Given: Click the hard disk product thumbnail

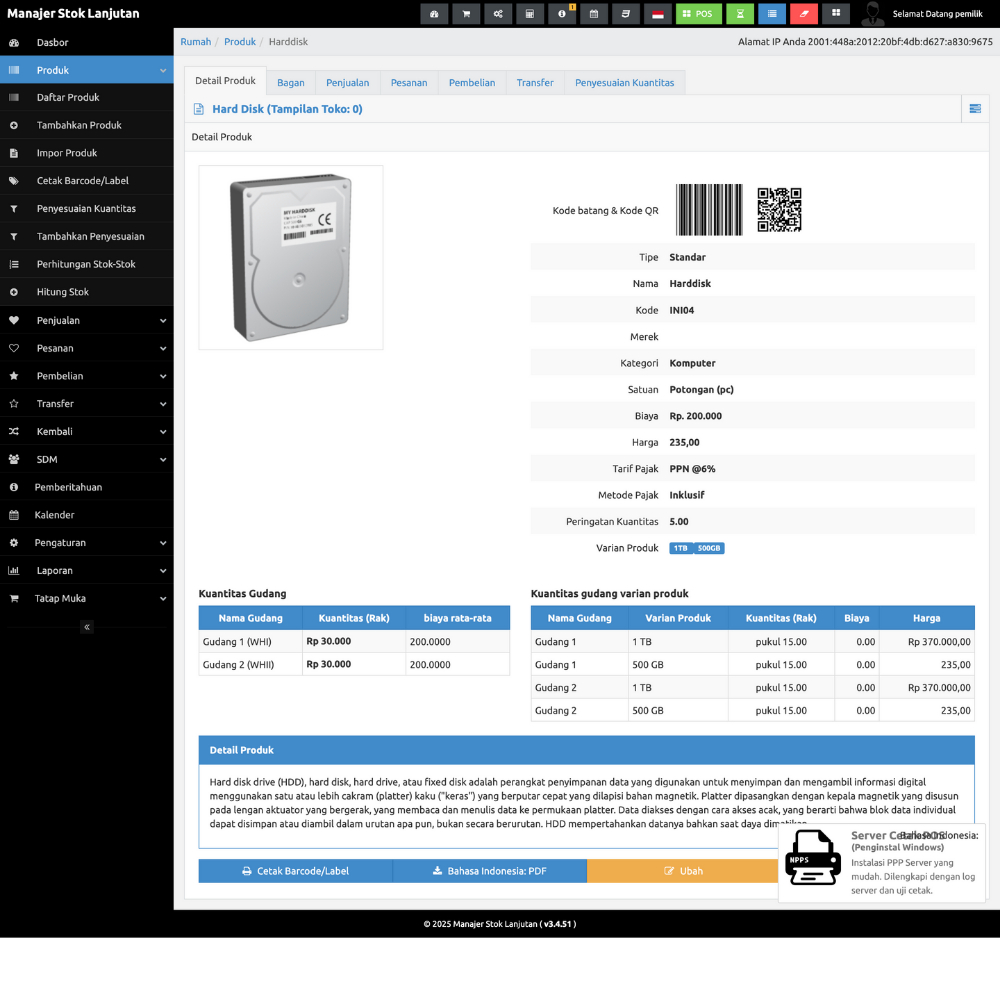Looking at the screenshot, I should (291, 257).
